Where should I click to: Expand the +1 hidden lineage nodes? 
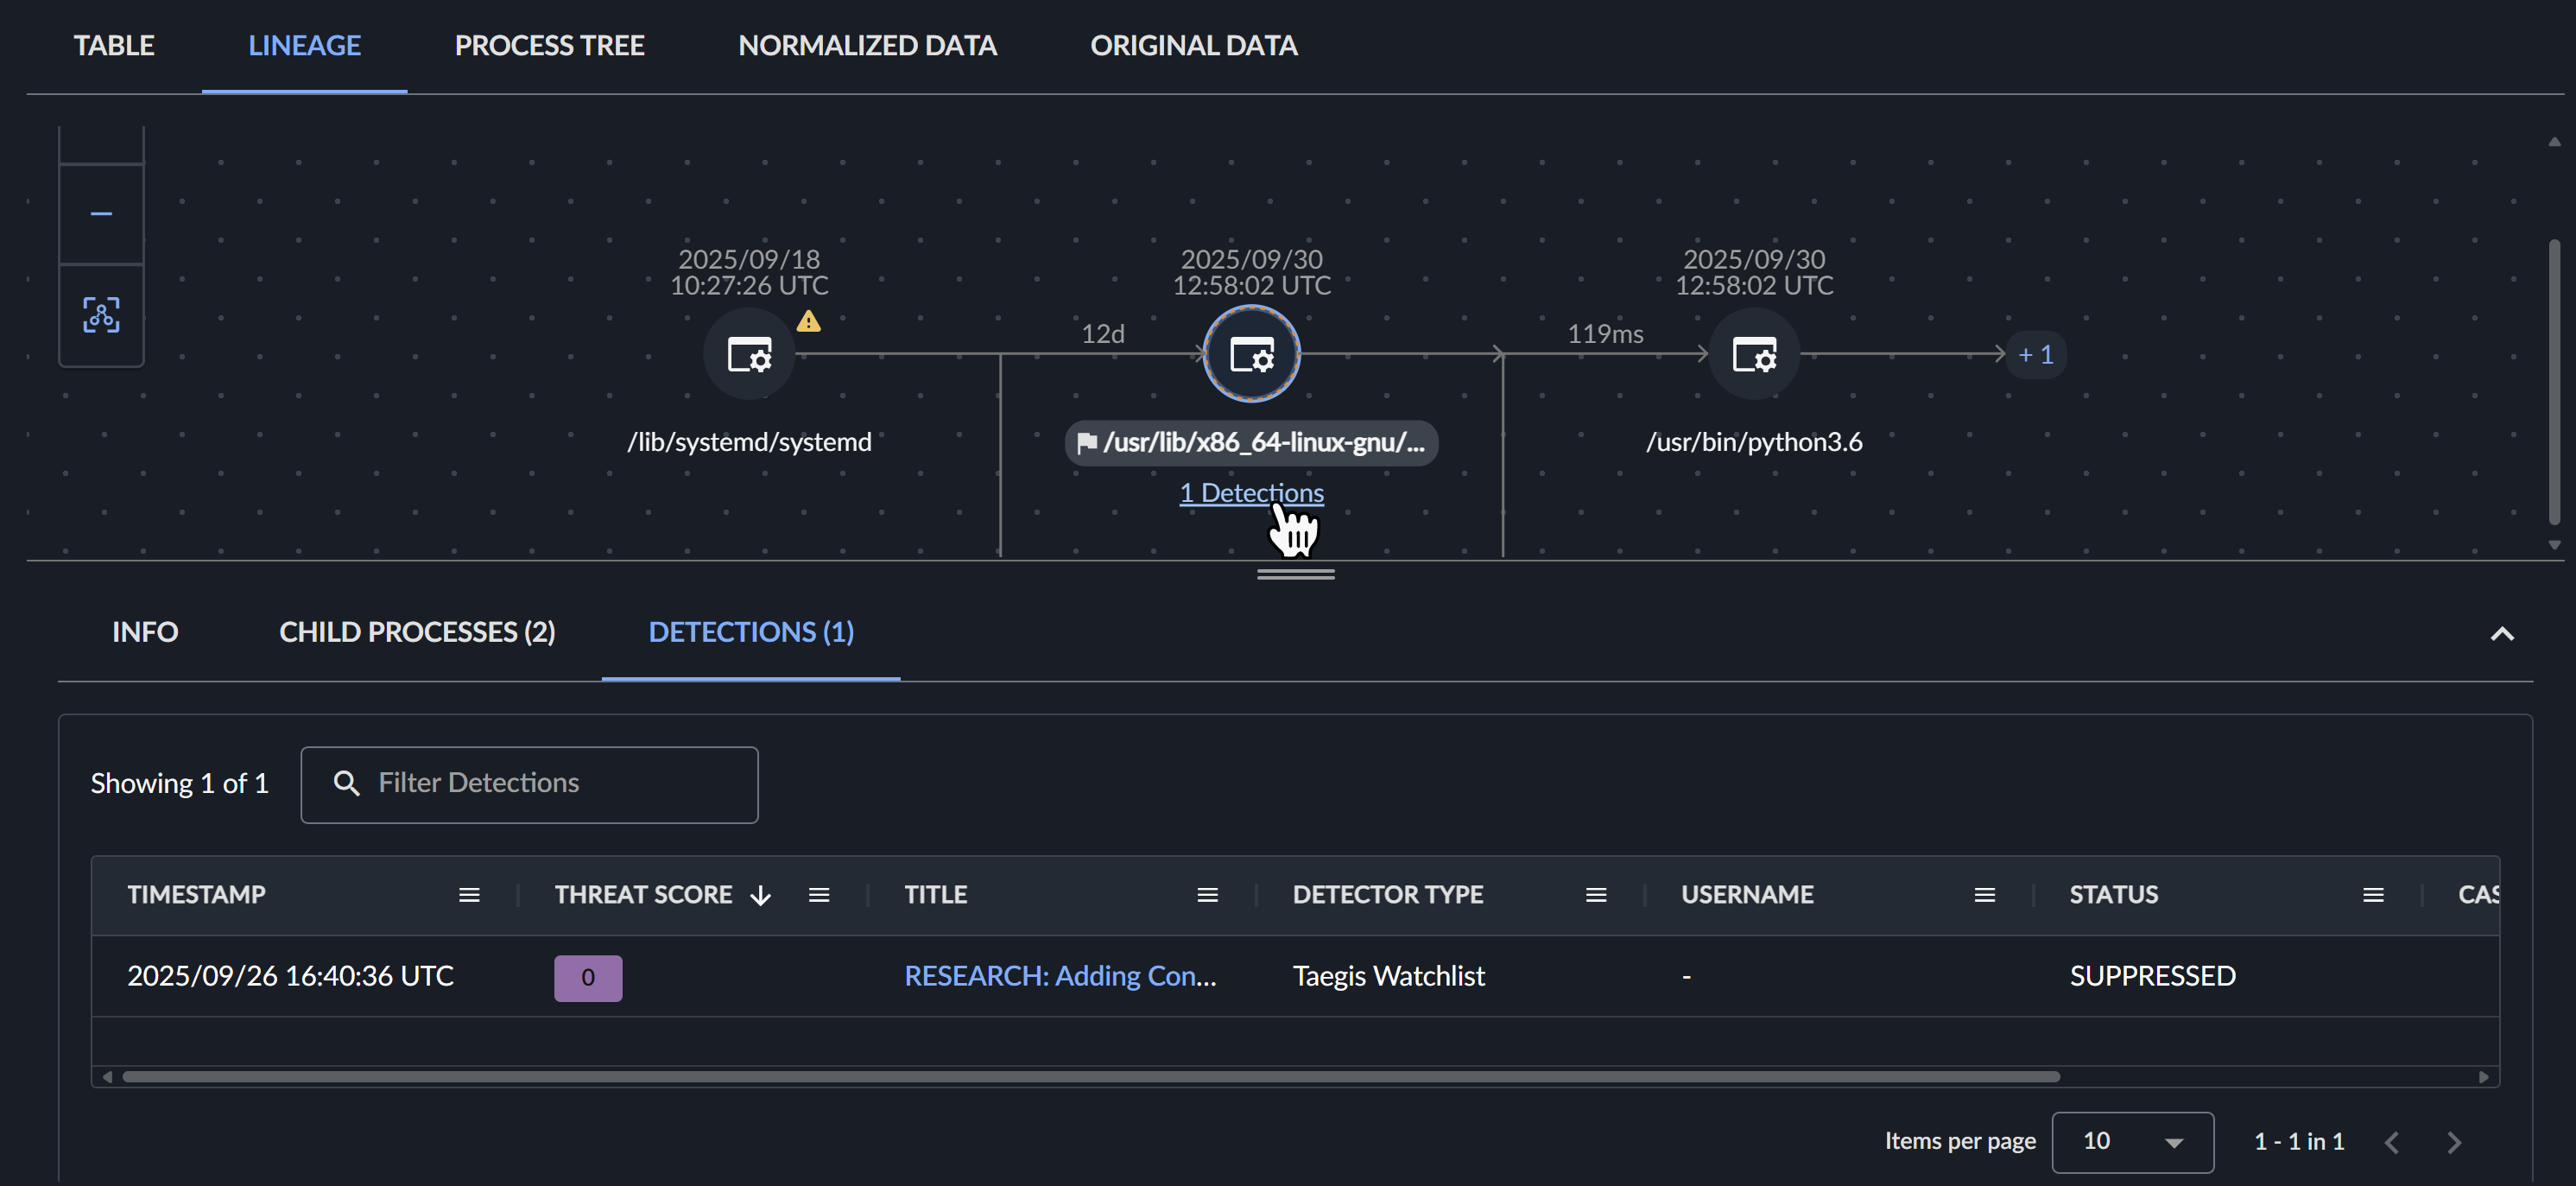2036,355
